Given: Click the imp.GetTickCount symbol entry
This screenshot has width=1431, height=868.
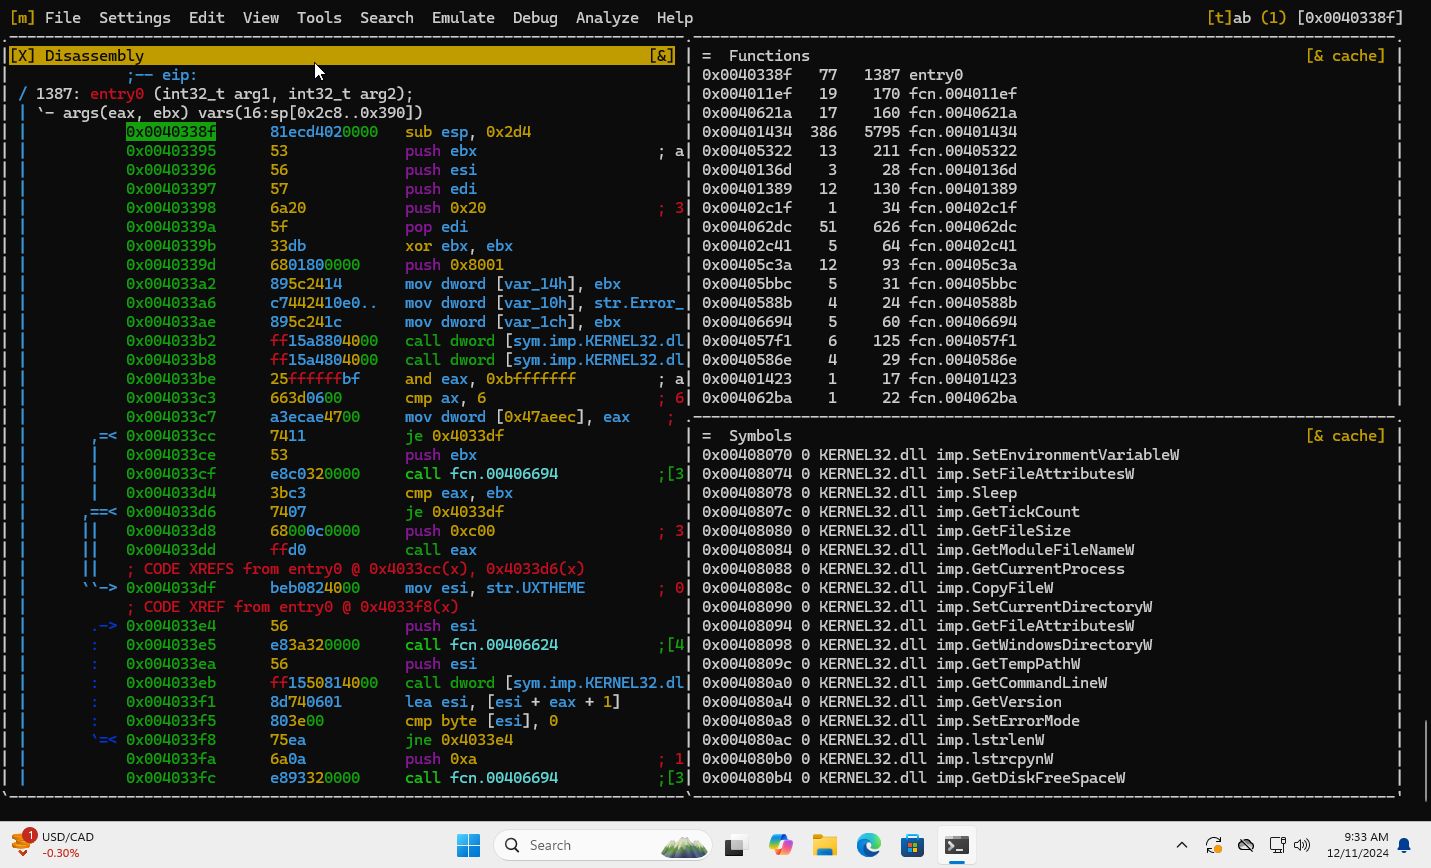Looking at the screenshot, I should [x=1007, y=512].
